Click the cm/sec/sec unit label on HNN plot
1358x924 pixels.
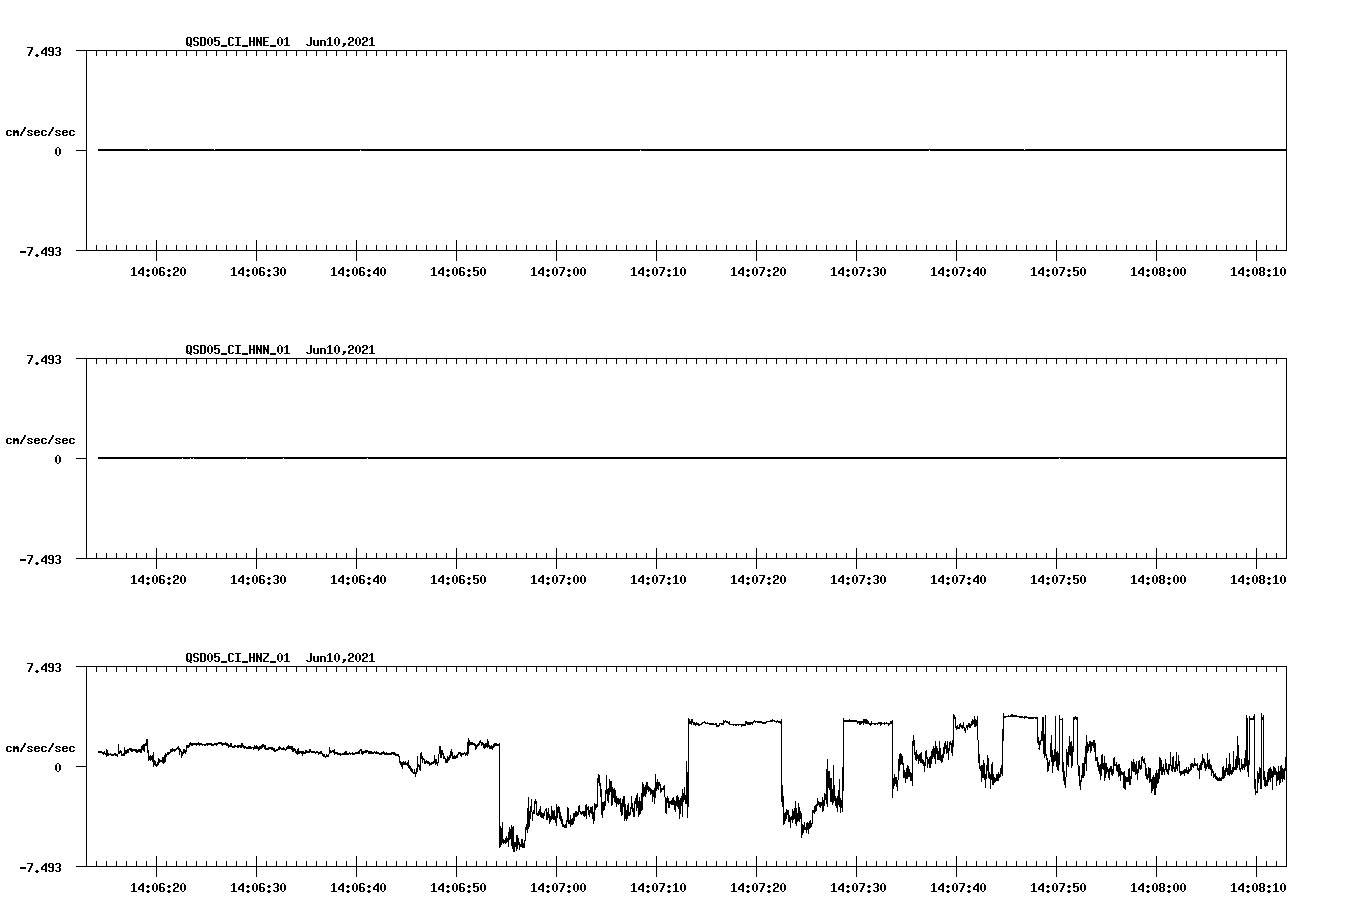[x=40, y=440]
